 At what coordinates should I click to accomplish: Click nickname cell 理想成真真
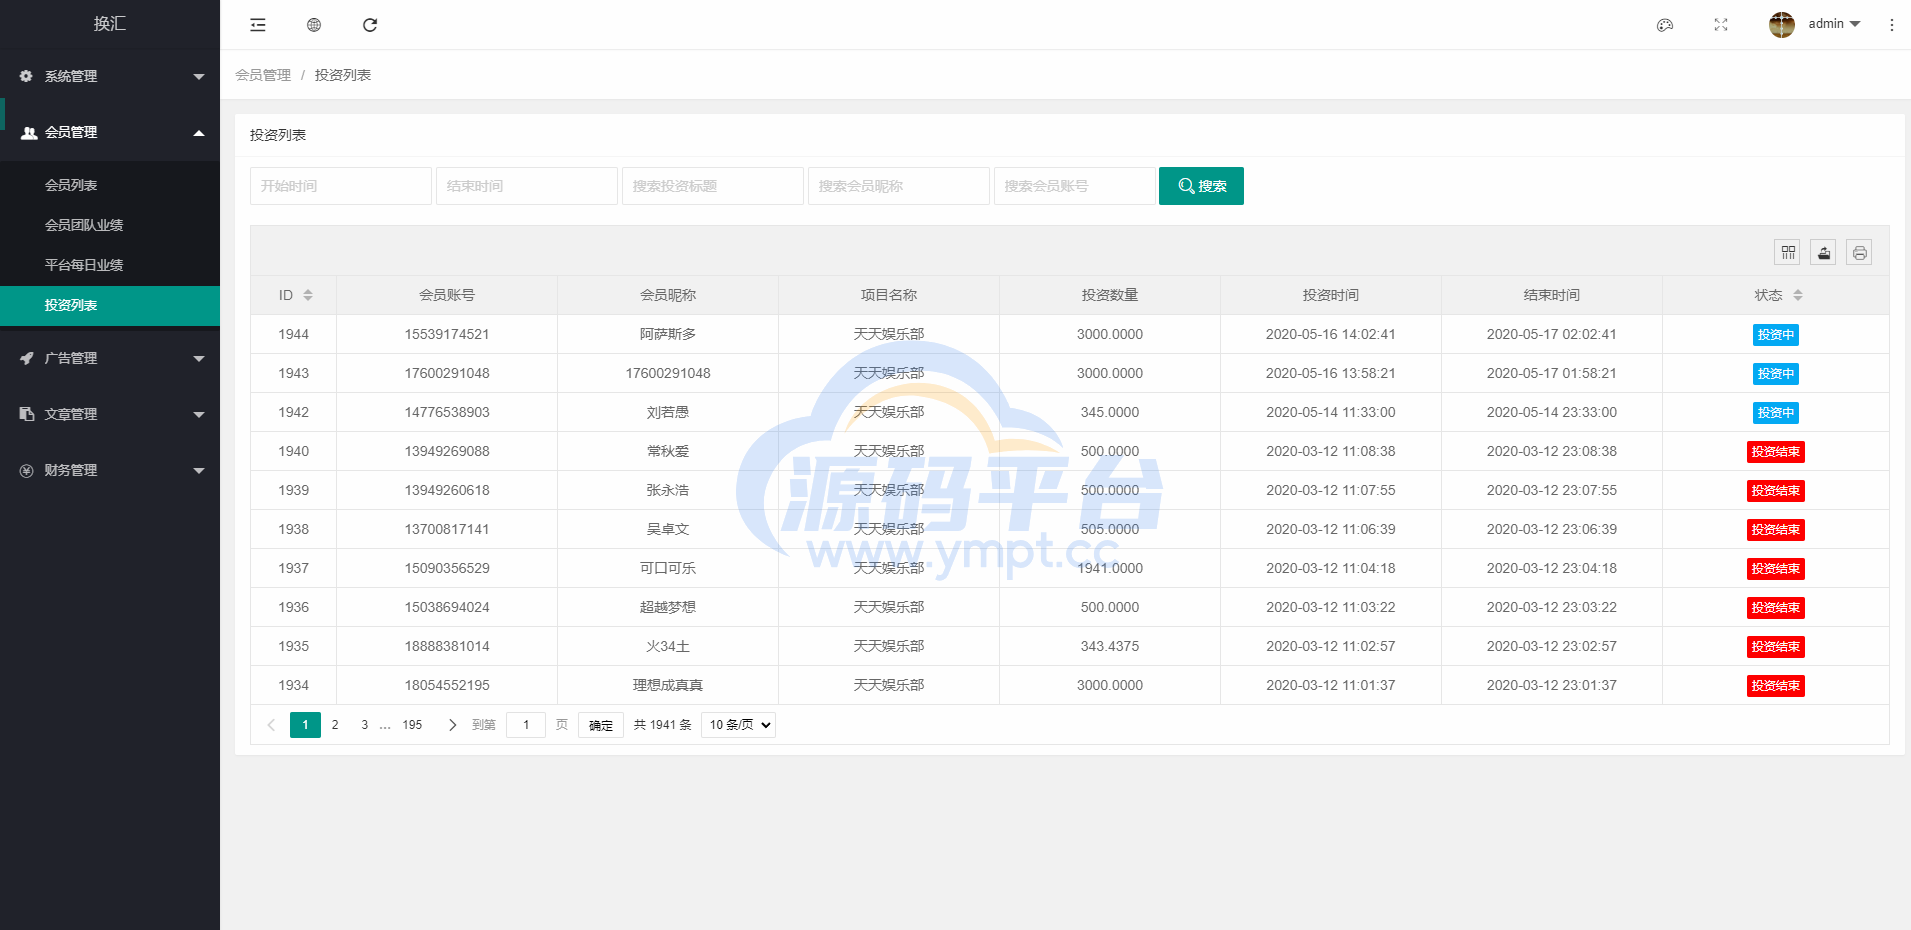point(668,685)
